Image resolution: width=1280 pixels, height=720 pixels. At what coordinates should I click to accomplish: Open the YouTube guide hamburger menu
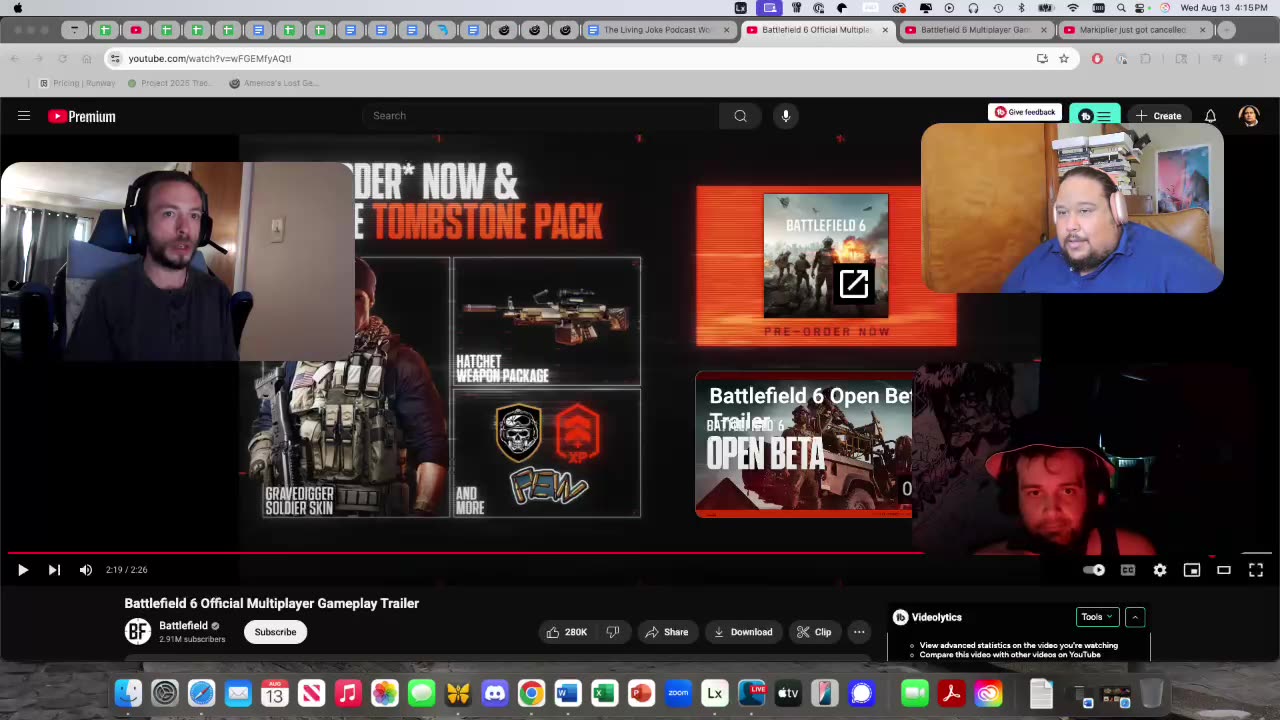point(24,116)
